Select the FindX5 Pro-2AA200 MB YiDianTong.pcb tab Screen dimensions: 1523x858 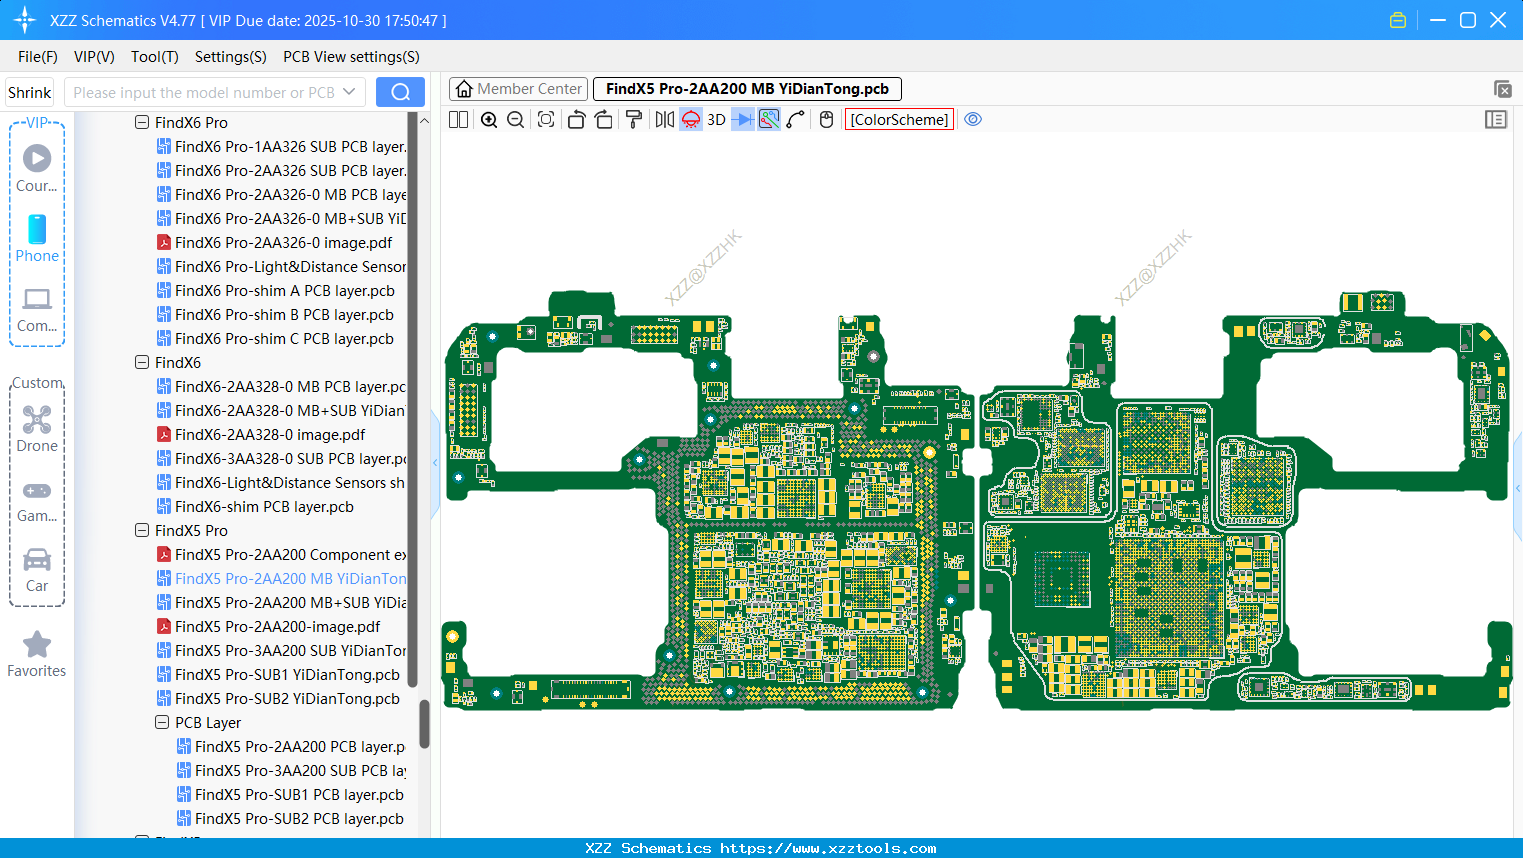[x=746, y=88]
